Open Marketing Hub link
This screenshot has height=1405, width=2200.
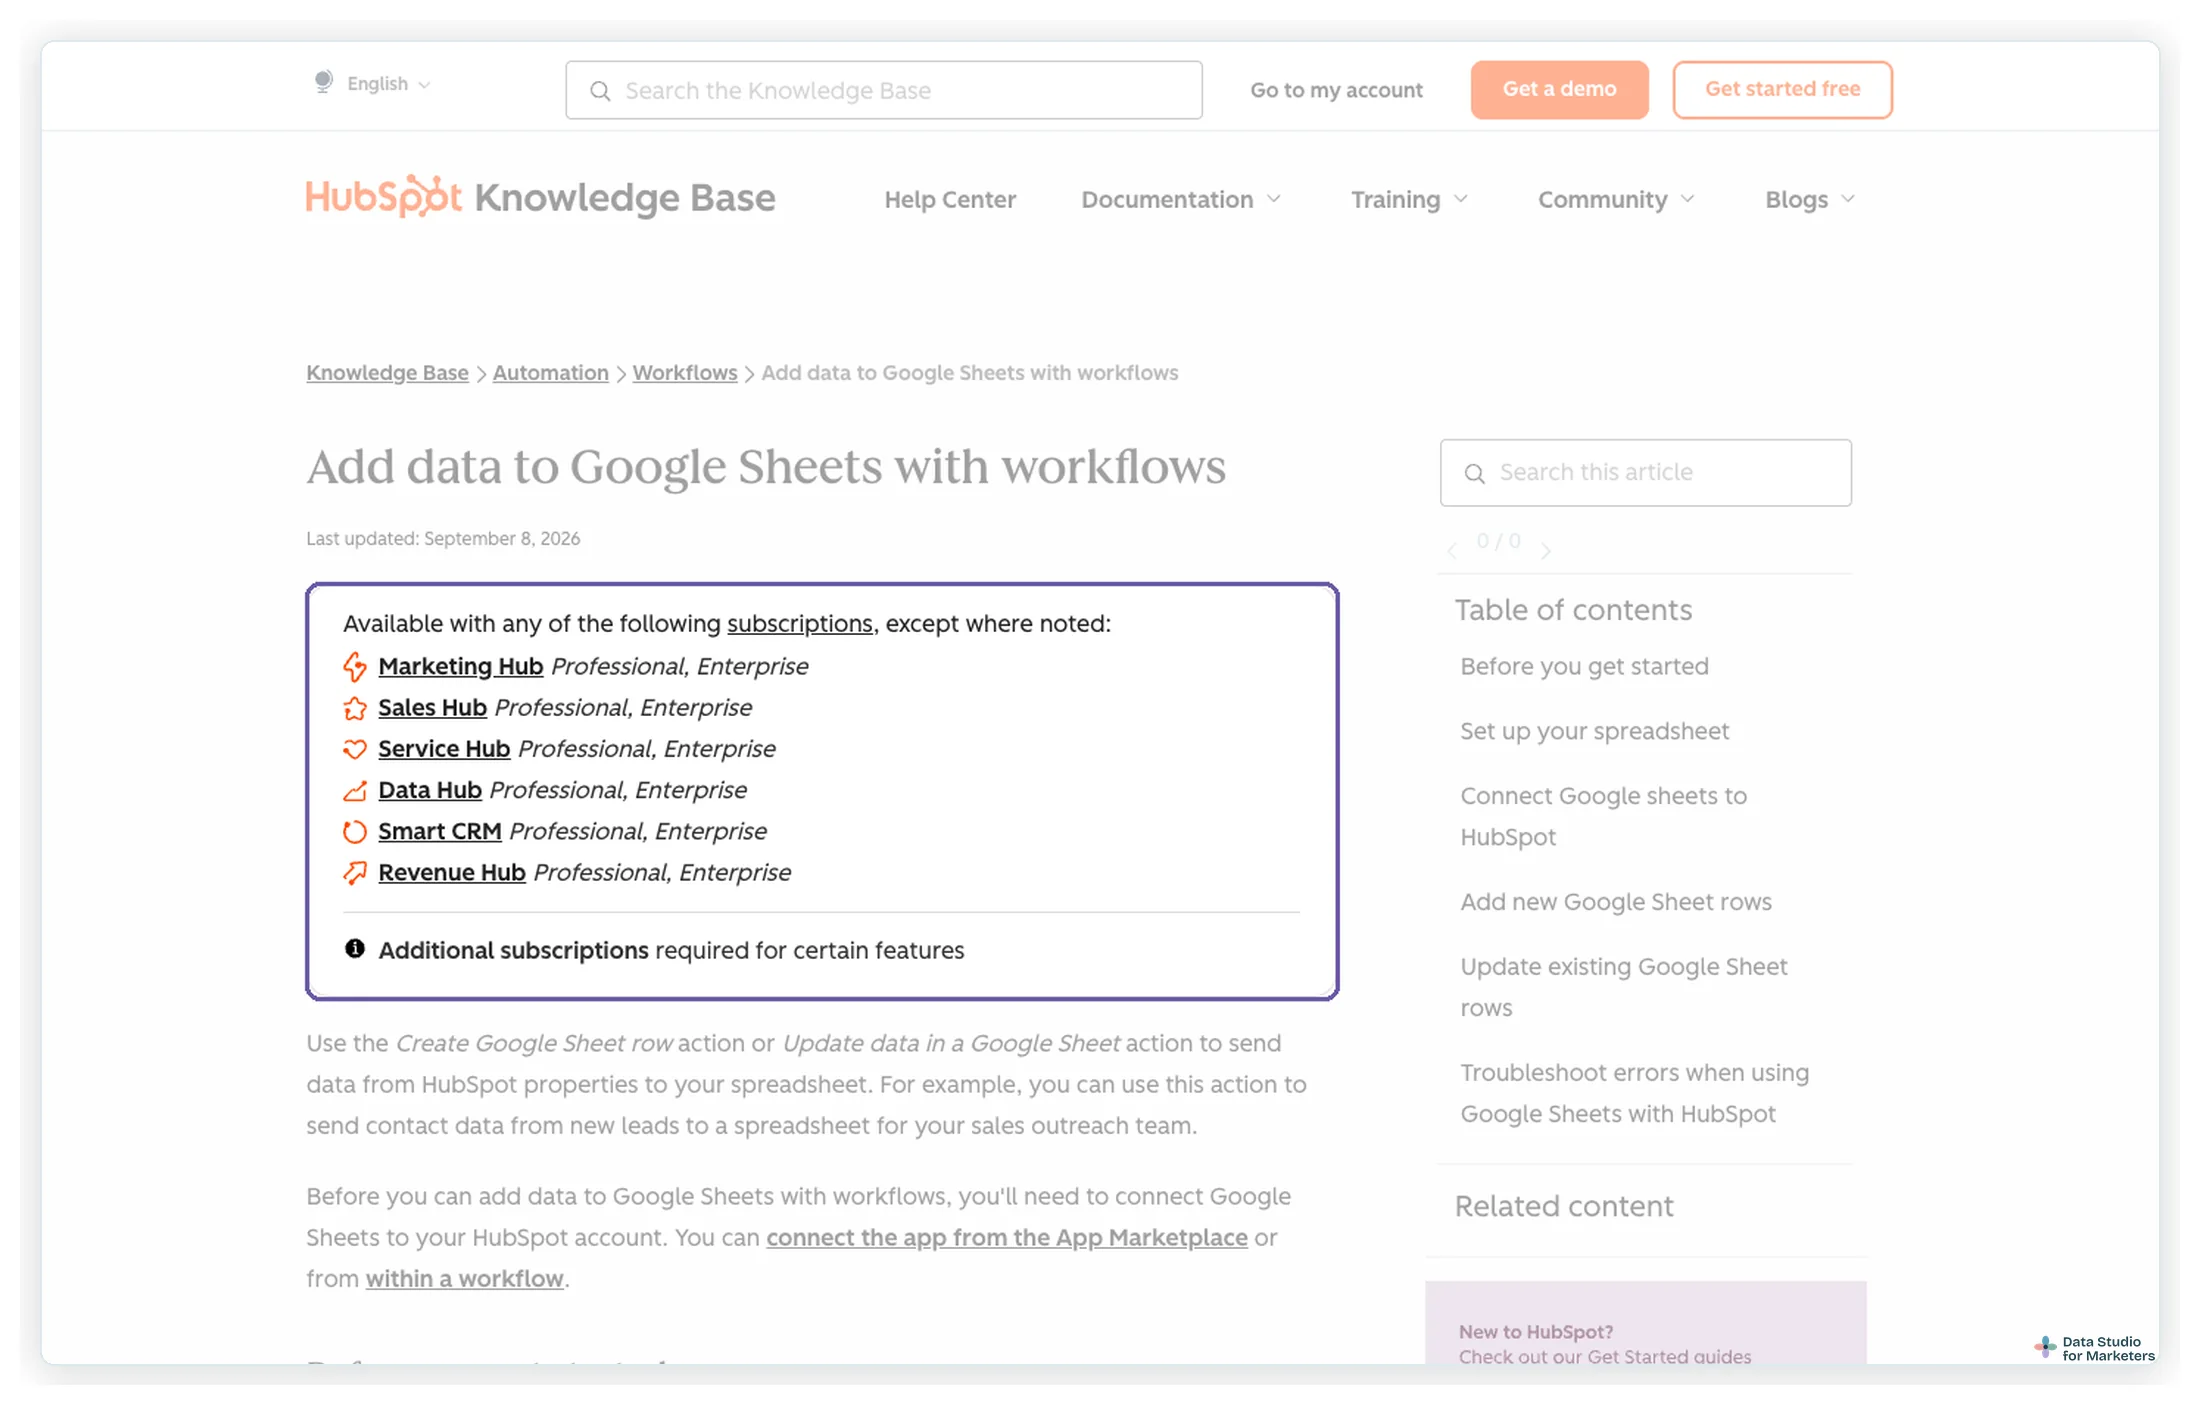460,666
